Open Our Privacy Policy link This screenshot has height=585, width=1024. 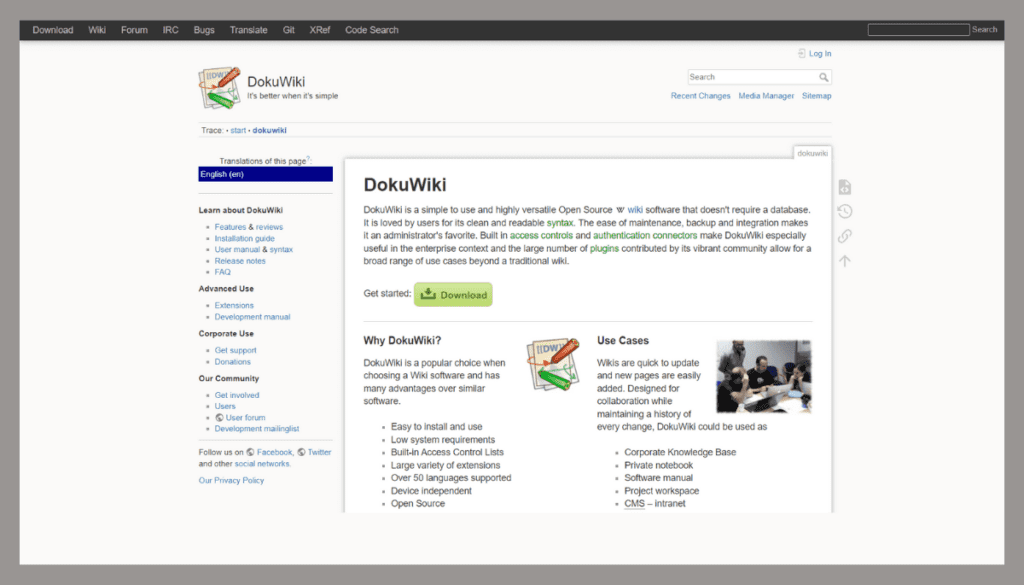point(231,481)
